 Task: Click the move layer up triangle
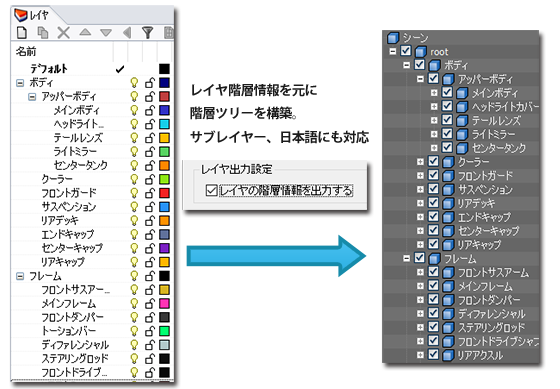coord(85,32)
